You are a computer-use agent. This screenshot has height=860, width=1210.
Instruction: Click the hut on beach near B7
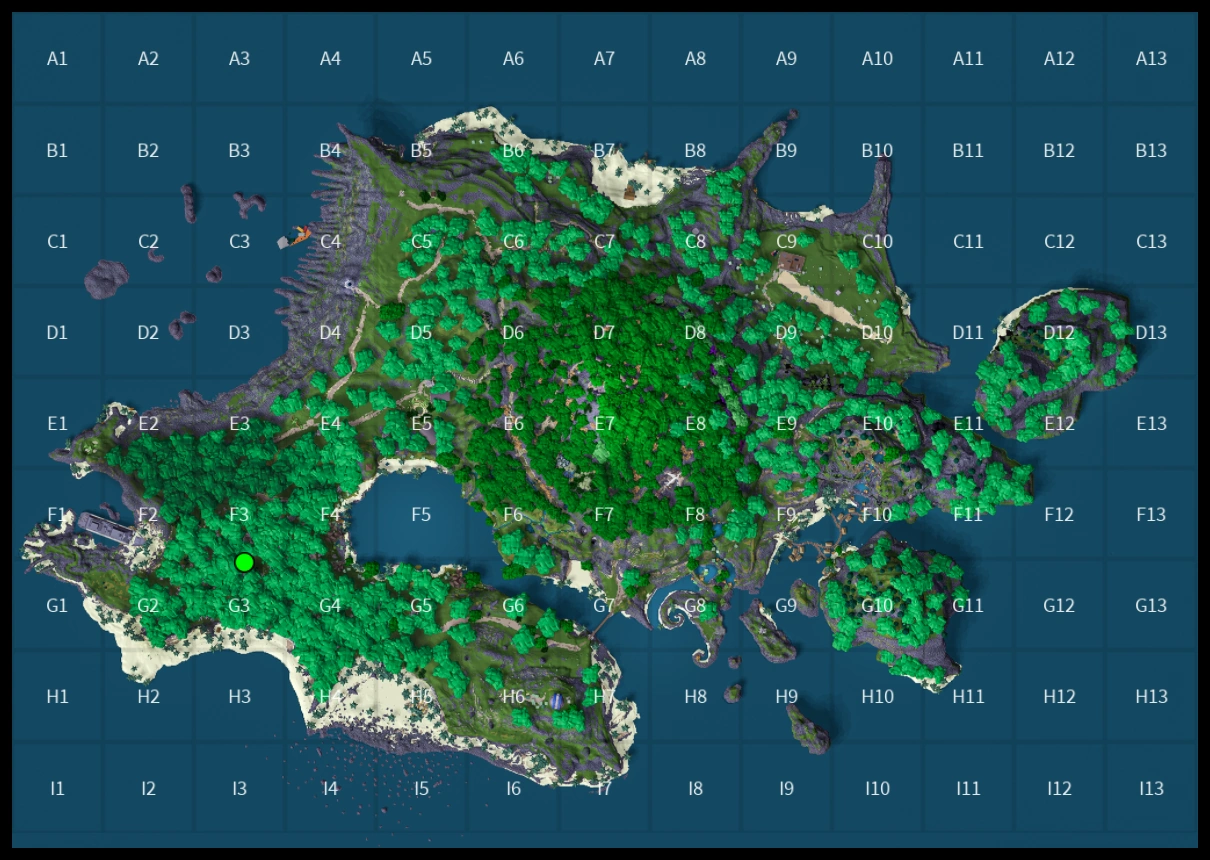627,190
